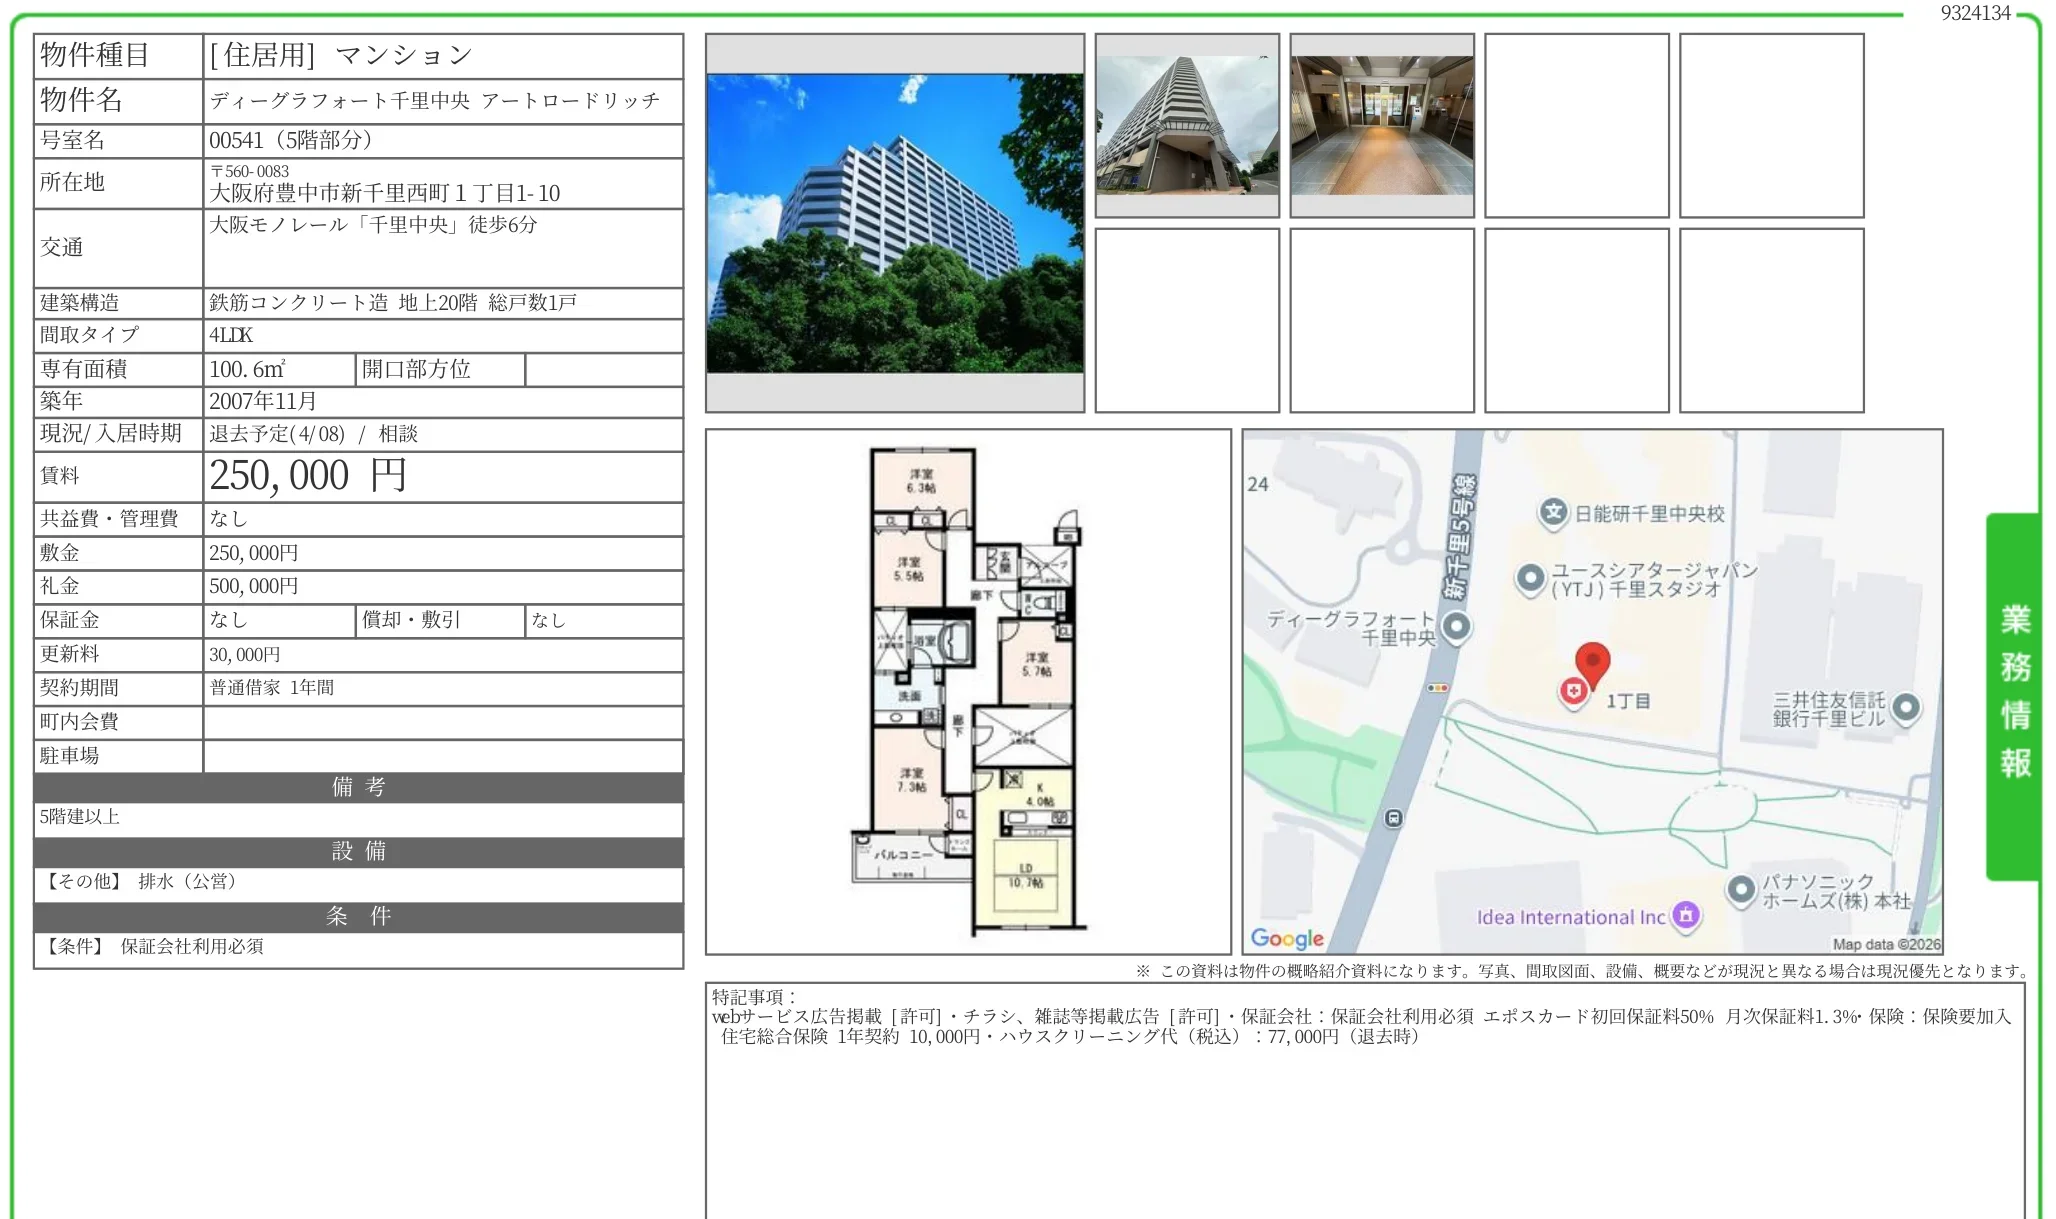
Task: Open the Google logo link on map
Action: point(1287,938)
